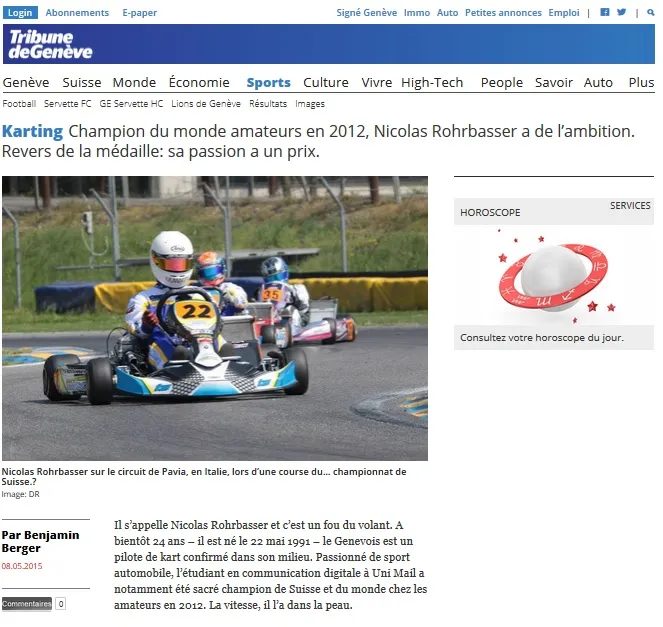Open the Abonnements link
663x627 pixels.
point(77,13)
